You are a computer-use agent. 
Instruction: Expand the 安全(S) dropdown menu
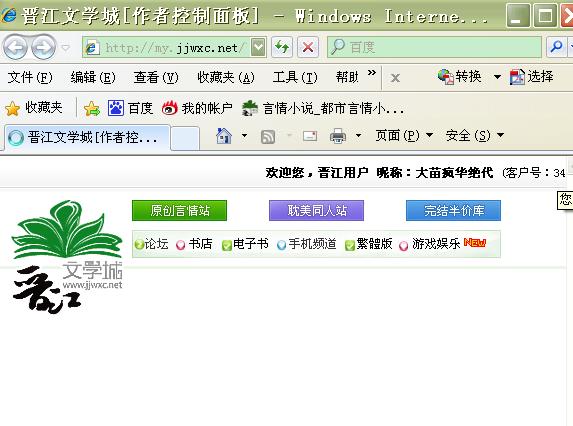[x=475, y=136]
